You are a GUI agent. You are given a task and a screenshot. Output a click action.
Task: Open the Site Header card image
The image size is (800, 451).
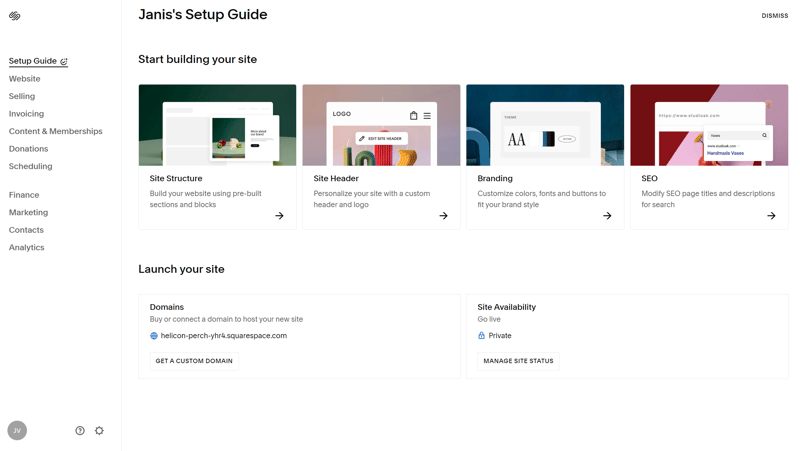click(381, 125)
